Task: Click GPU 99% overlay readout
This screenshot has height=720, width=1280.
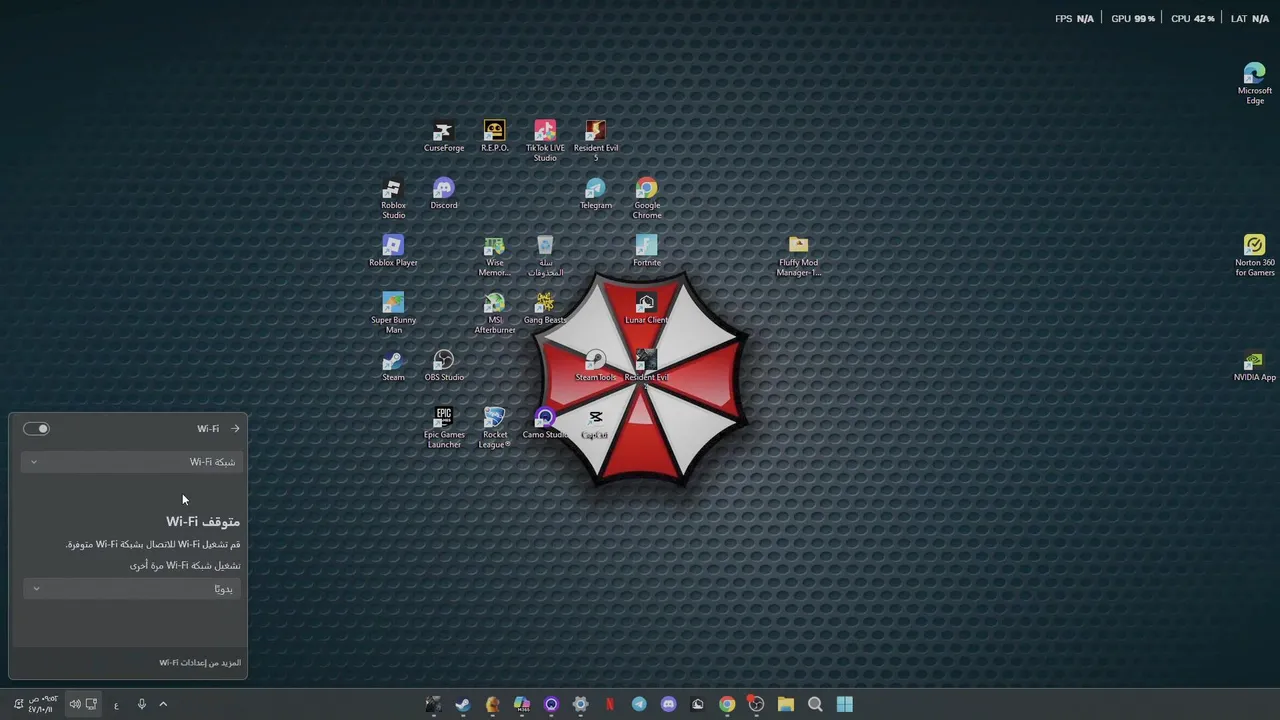Action: [1133, 19]
